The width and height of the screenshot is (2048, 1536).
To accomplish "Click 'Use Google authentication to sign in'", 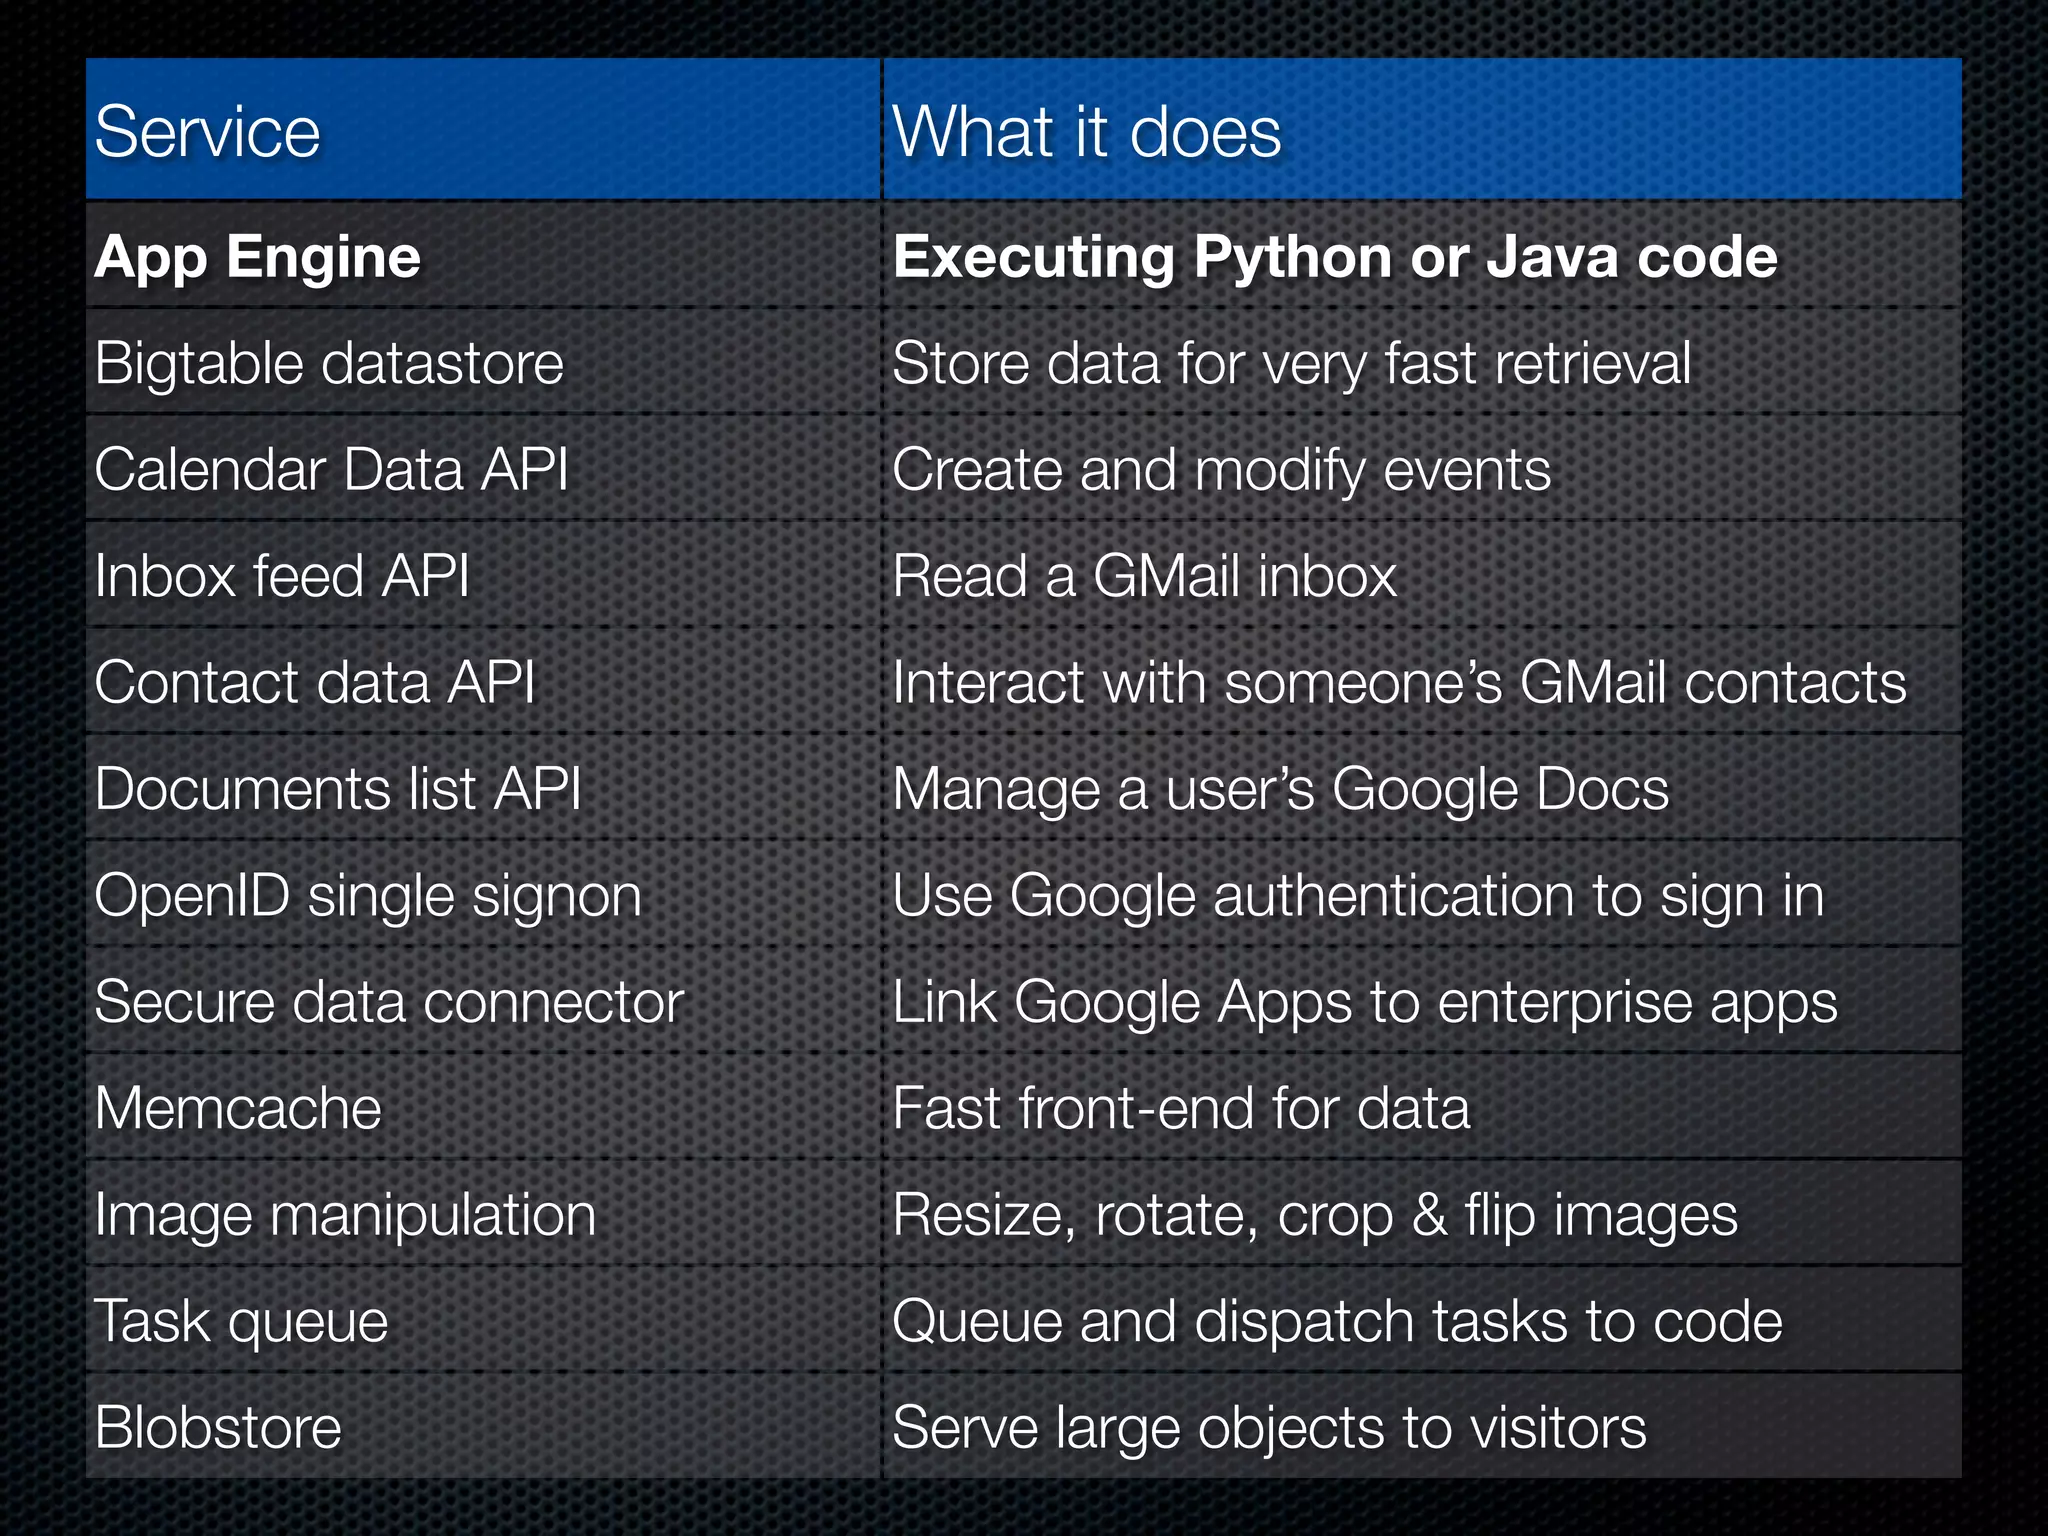I will click(1358, 896).
